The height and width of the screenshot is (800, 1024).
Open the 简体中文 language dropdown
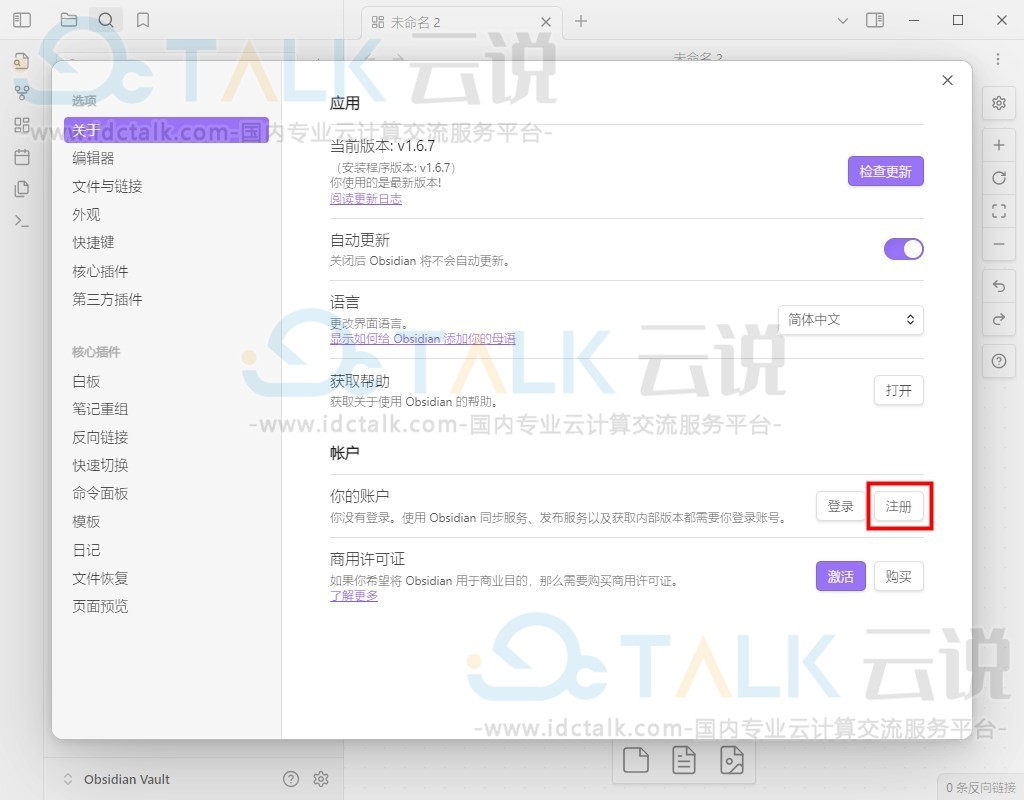click(x=850, y=320)
